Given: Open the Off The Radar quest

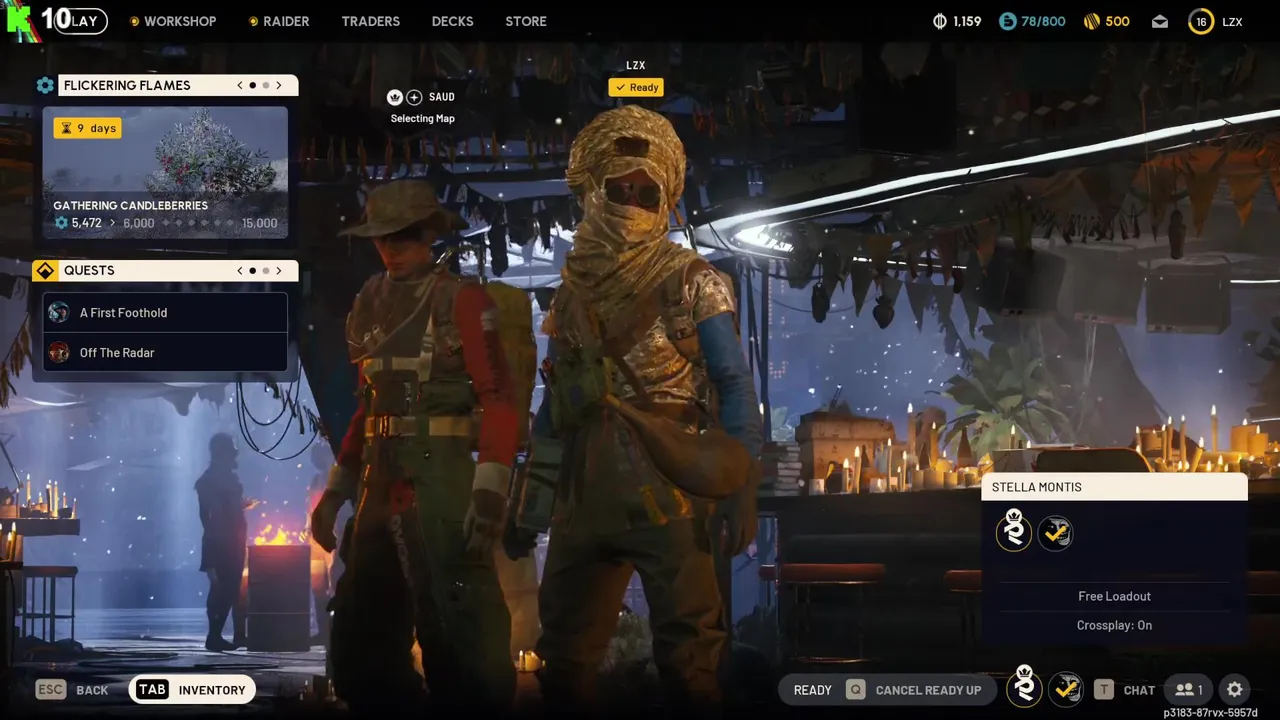Looking at the screenshot, I should click(x=165, y=352).
